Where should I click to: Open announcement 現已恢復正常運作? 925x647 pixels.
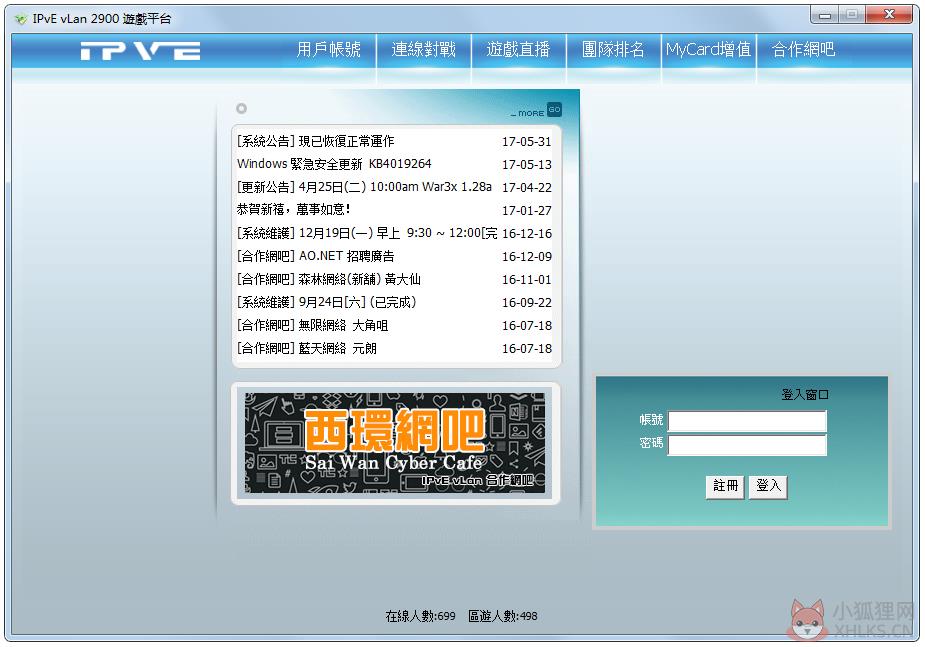click(x=315, y=142)
